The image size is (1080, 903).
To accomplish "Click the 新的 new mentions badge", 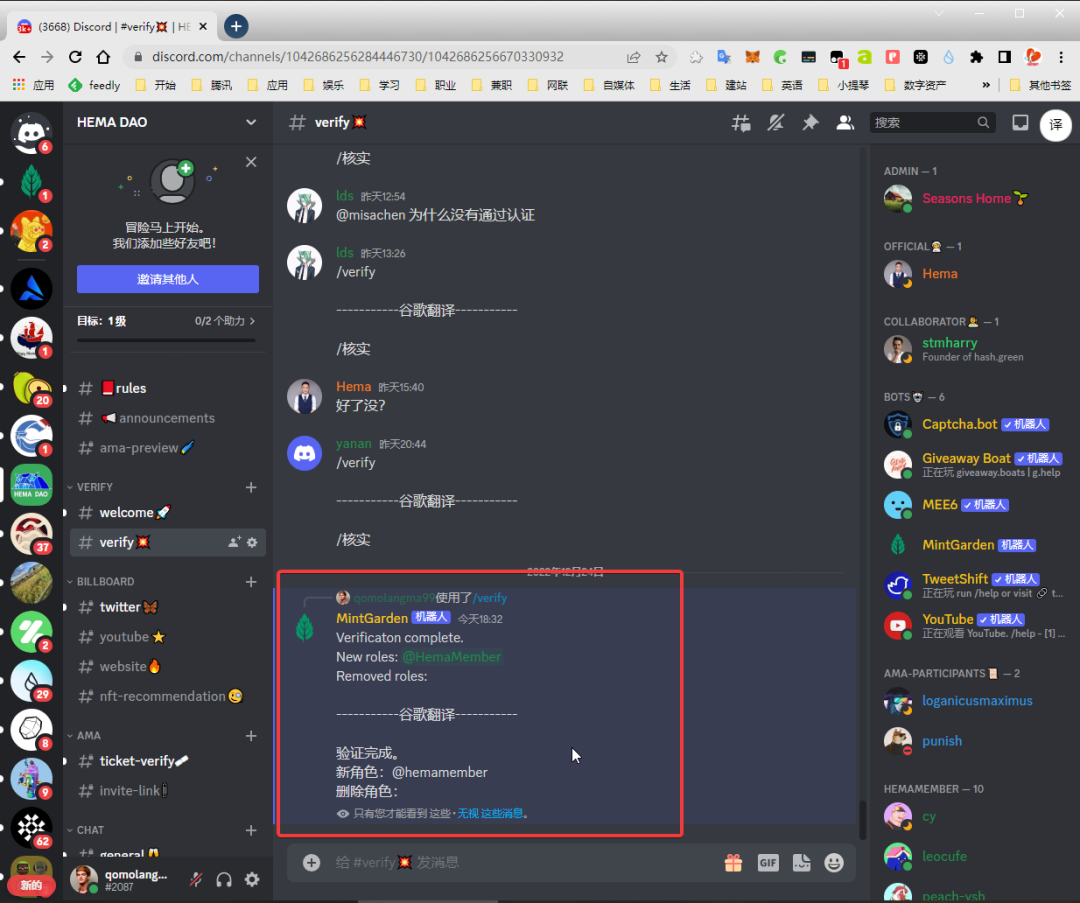I will tap(31, 886).
